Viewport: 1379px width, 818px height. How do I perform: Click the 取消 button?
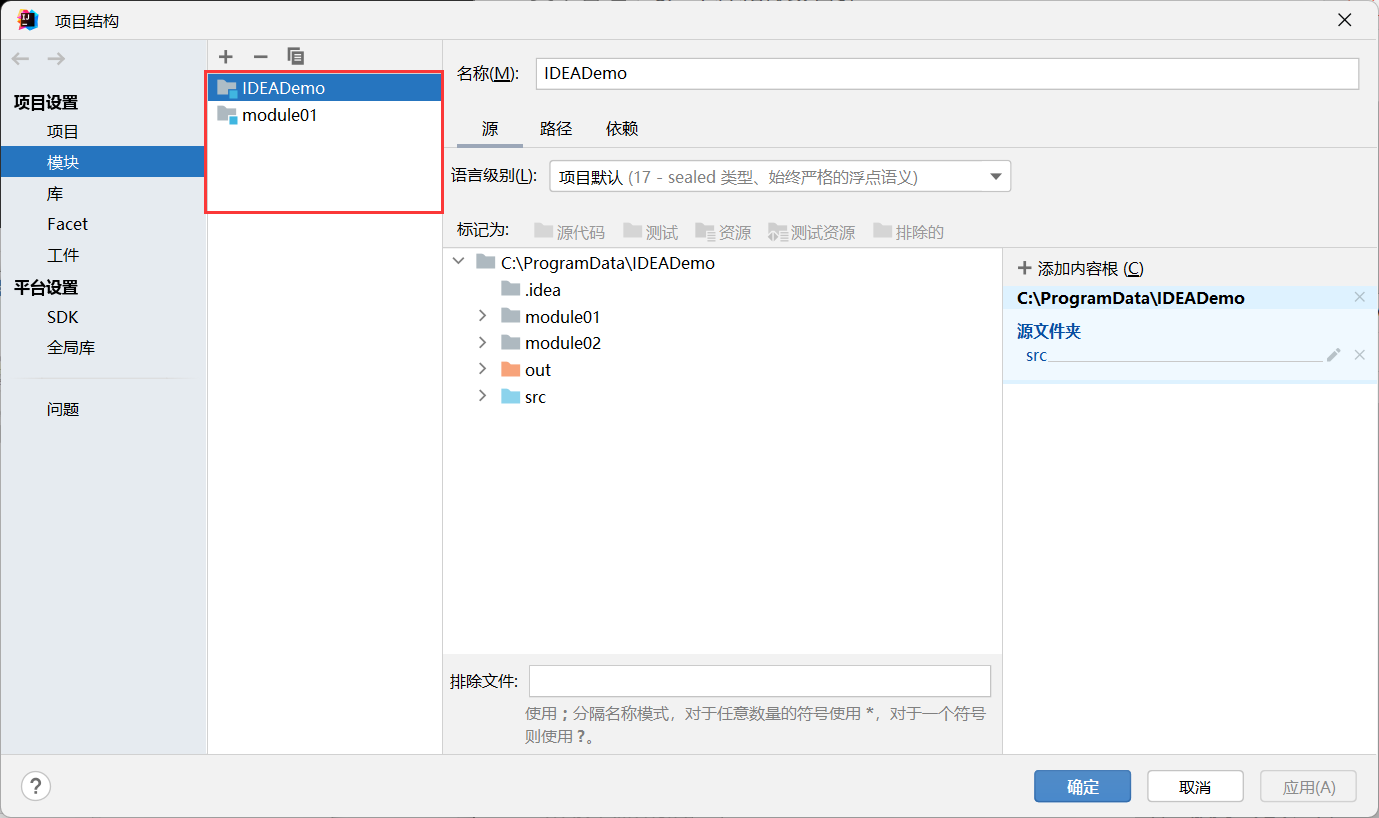[1195, 786]
